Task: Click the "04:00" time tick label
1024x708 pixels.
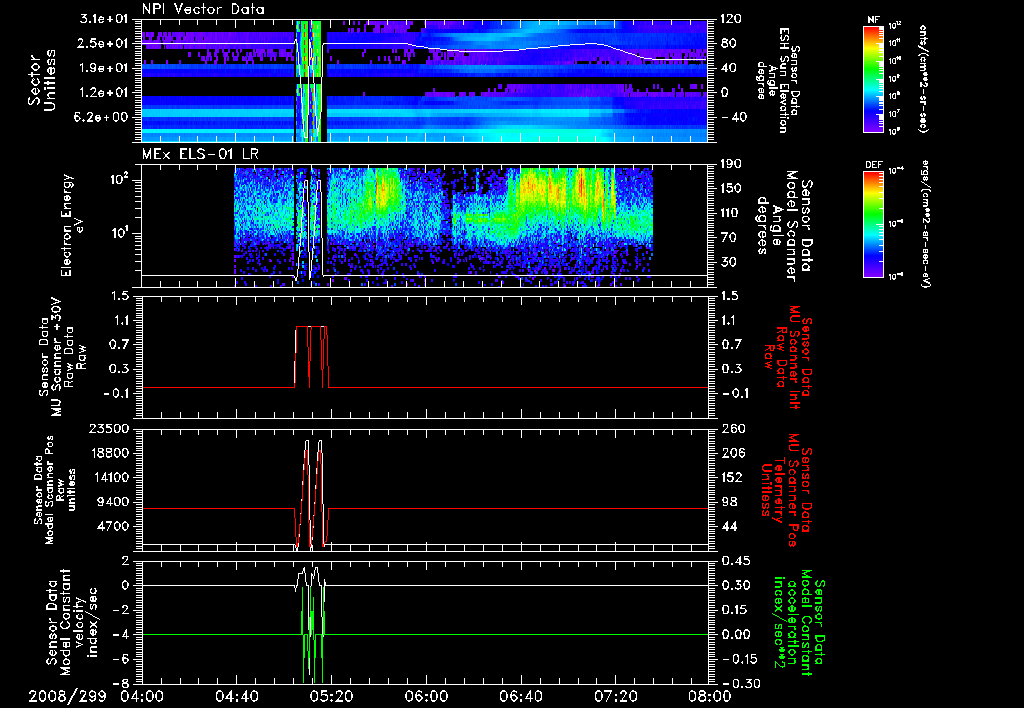Action: pyautogui.click(x=142, y=696)
